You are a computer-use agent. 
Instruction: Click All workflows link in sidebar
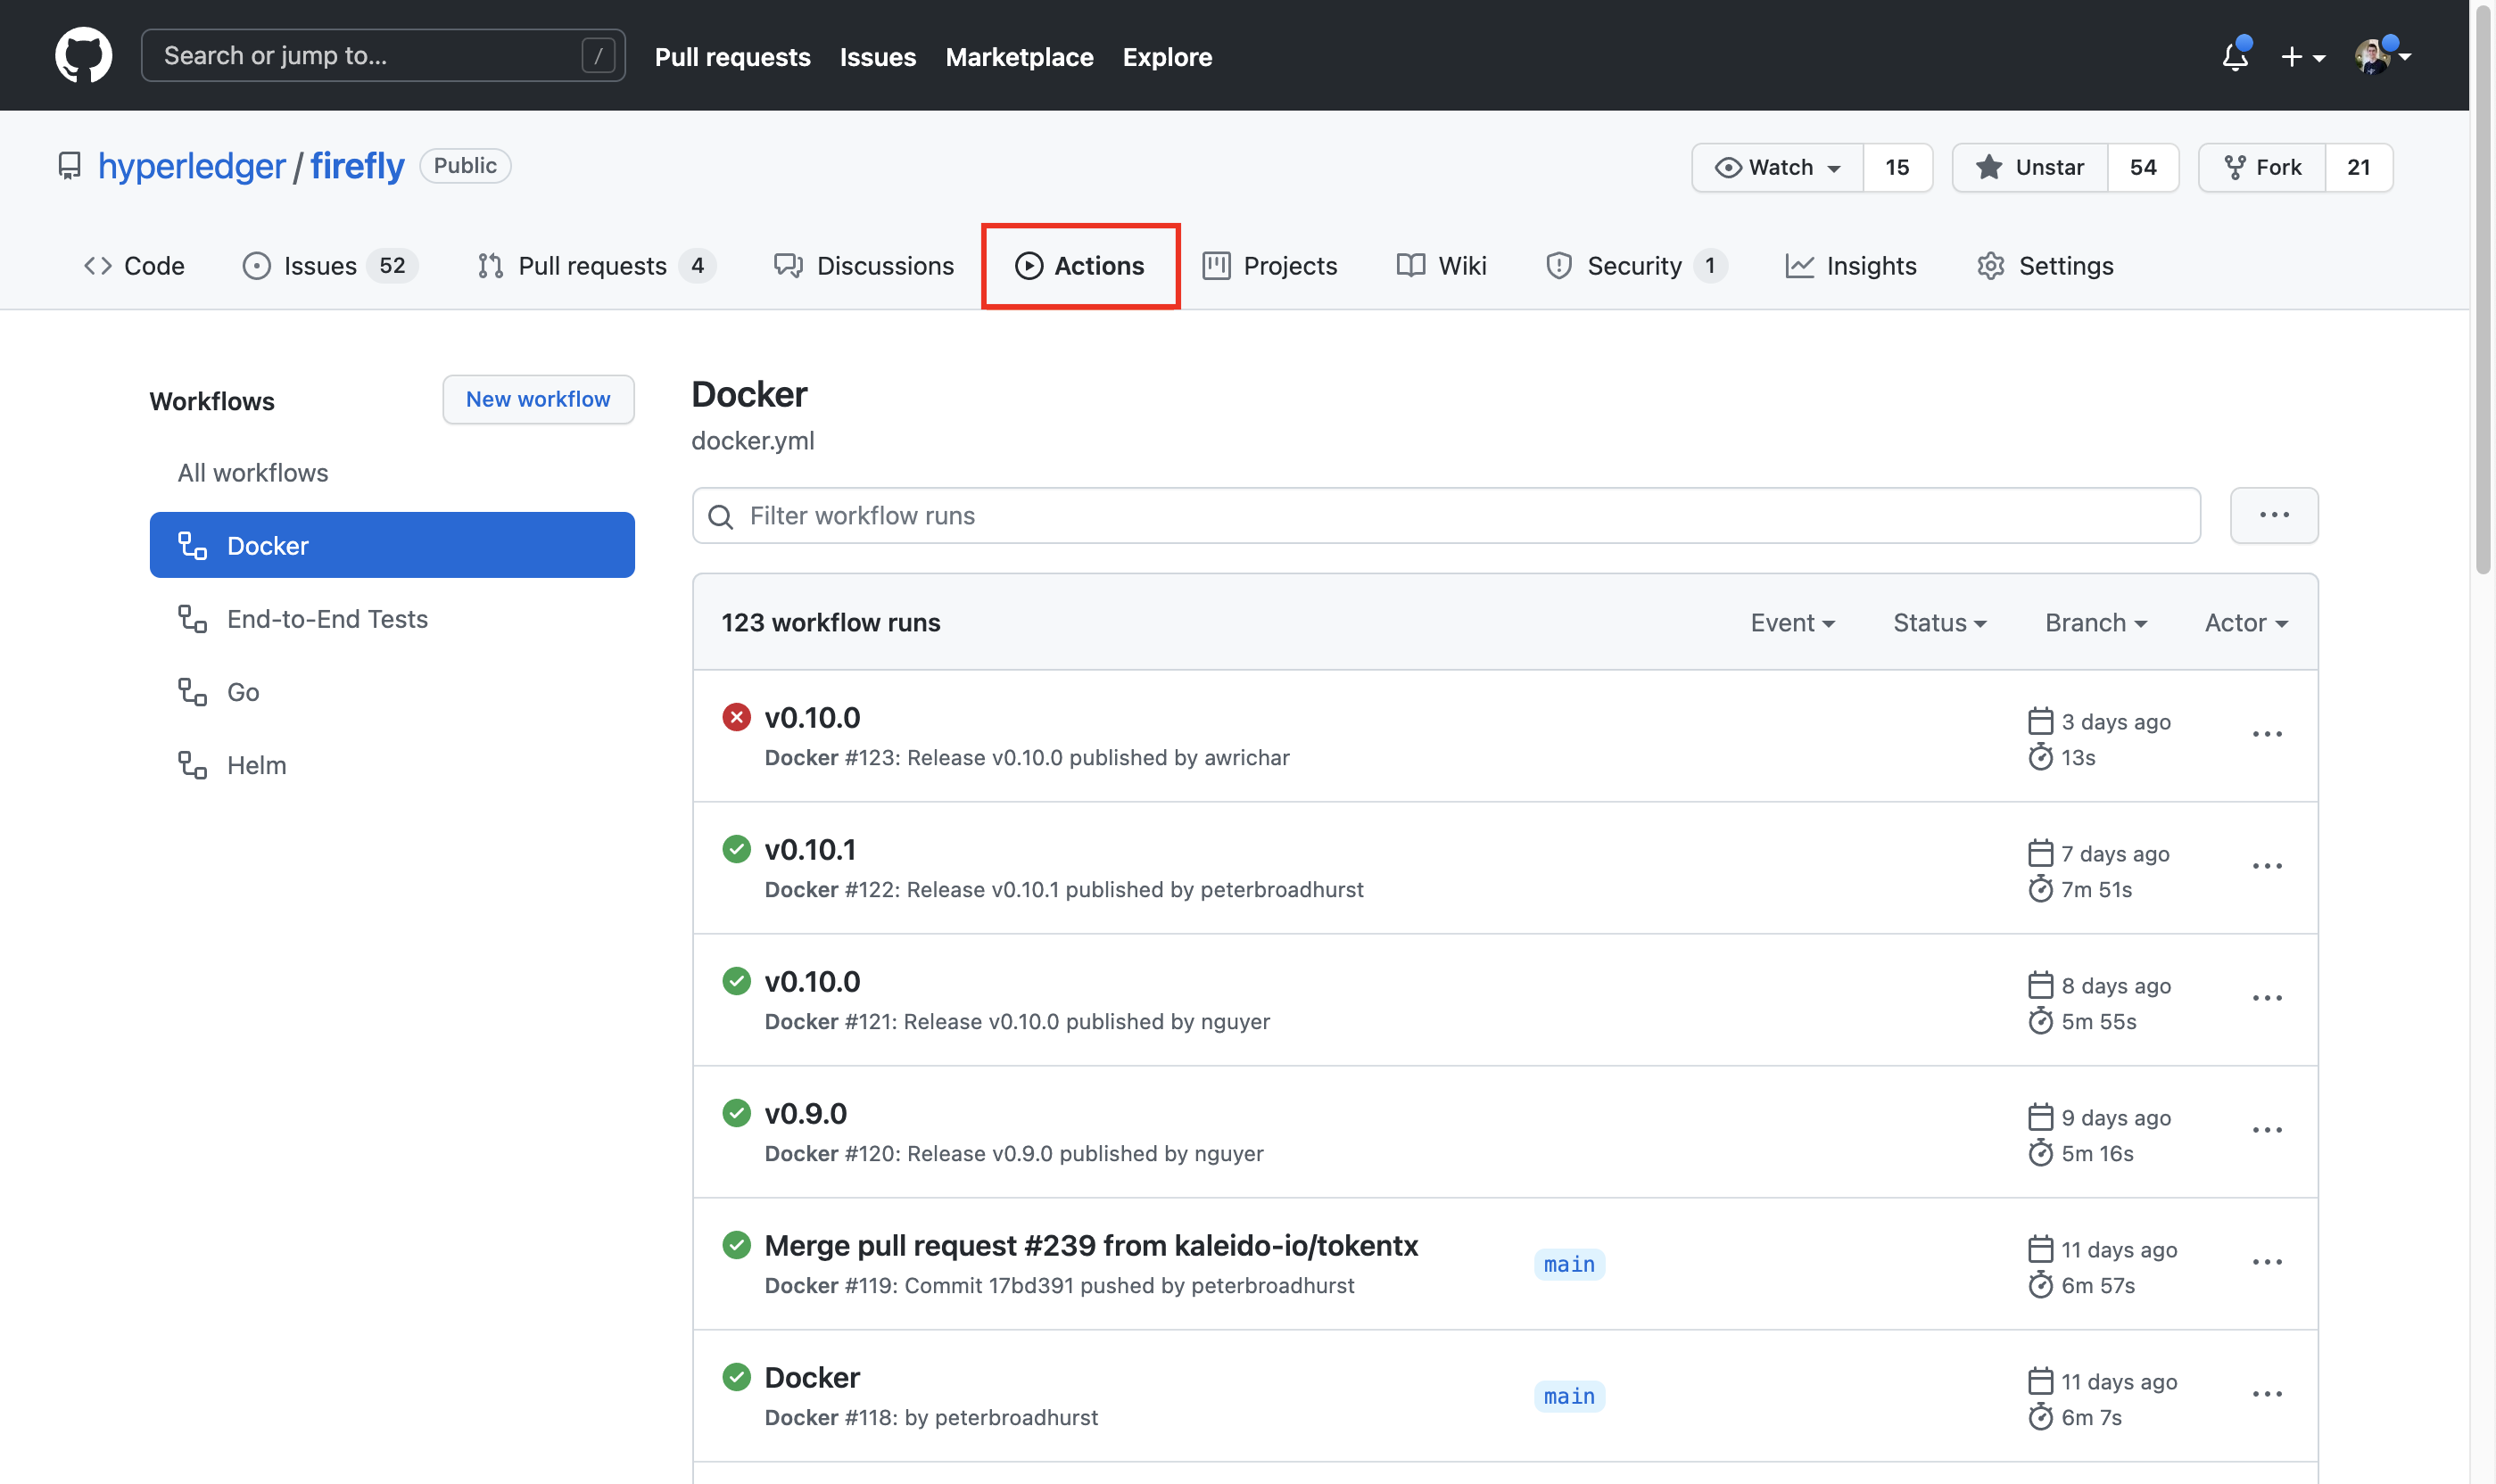pos(251,472)
